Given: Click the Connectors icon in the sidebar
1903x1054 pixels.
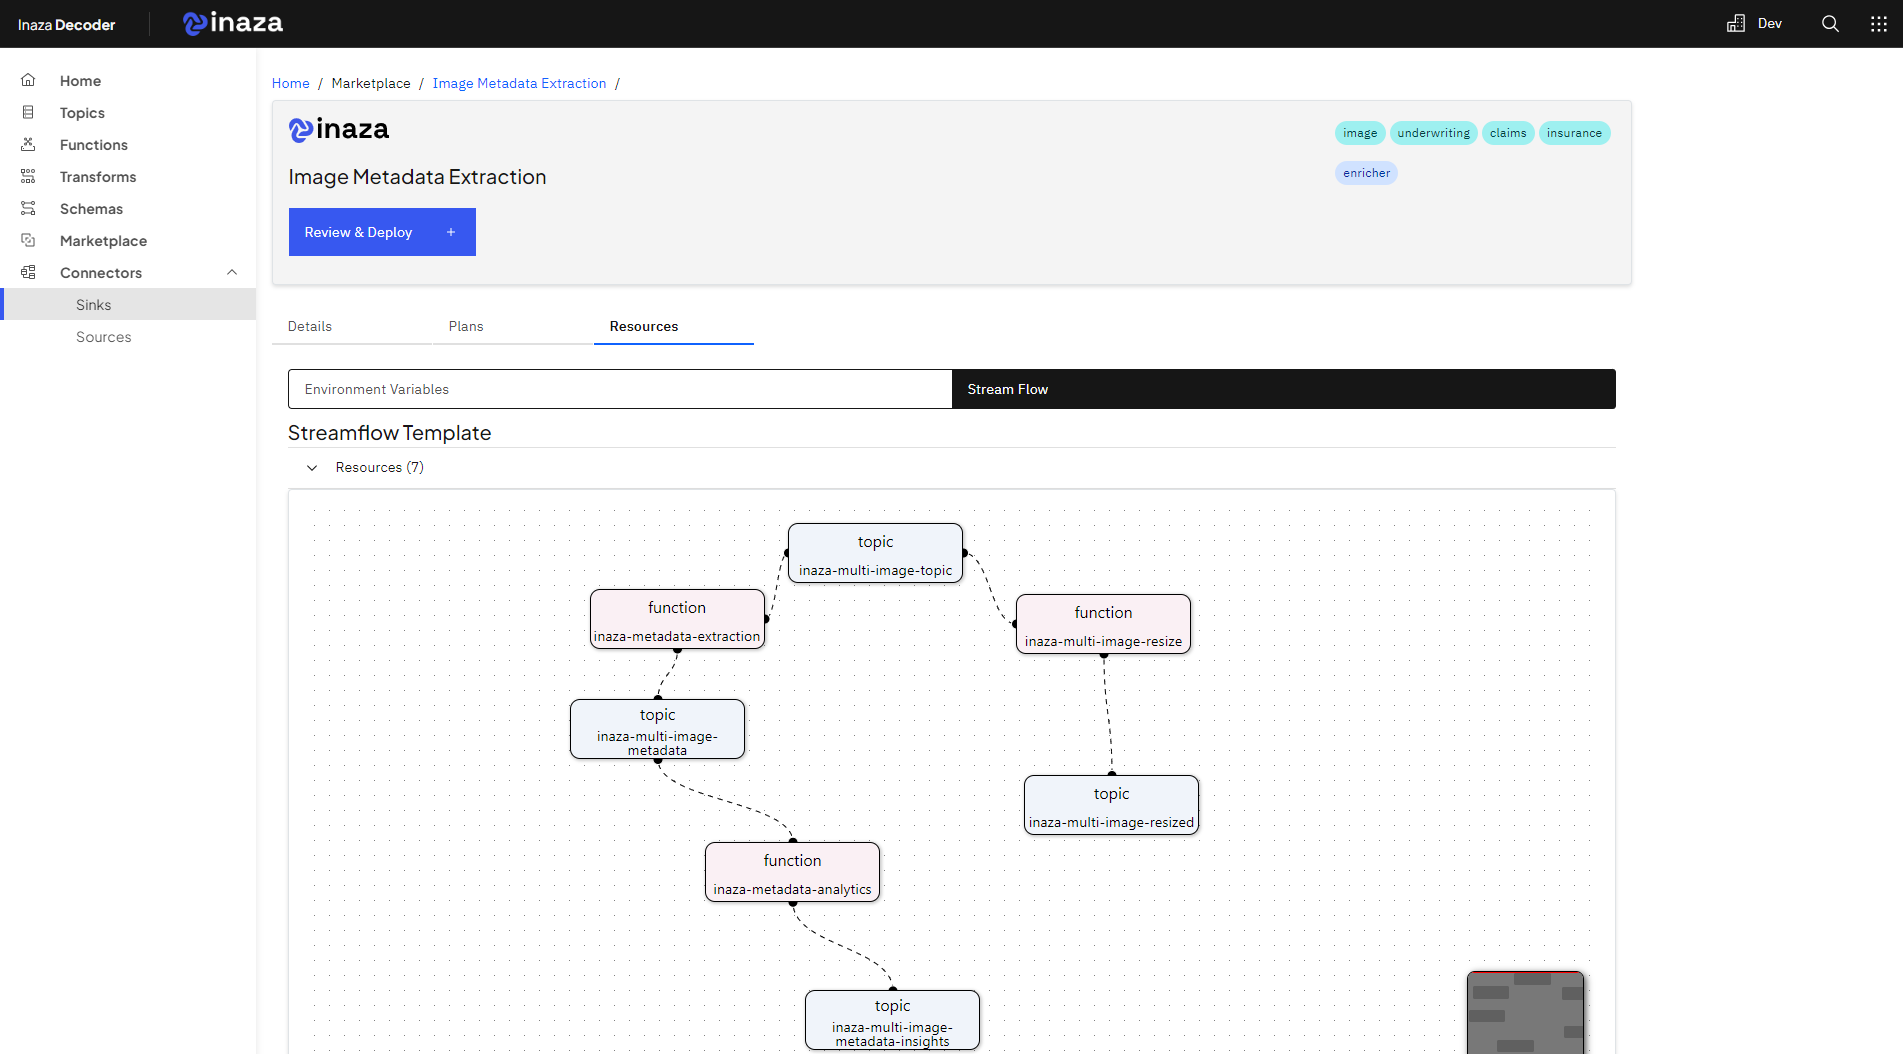Looking at the screenshot, I should click(28, 272).
